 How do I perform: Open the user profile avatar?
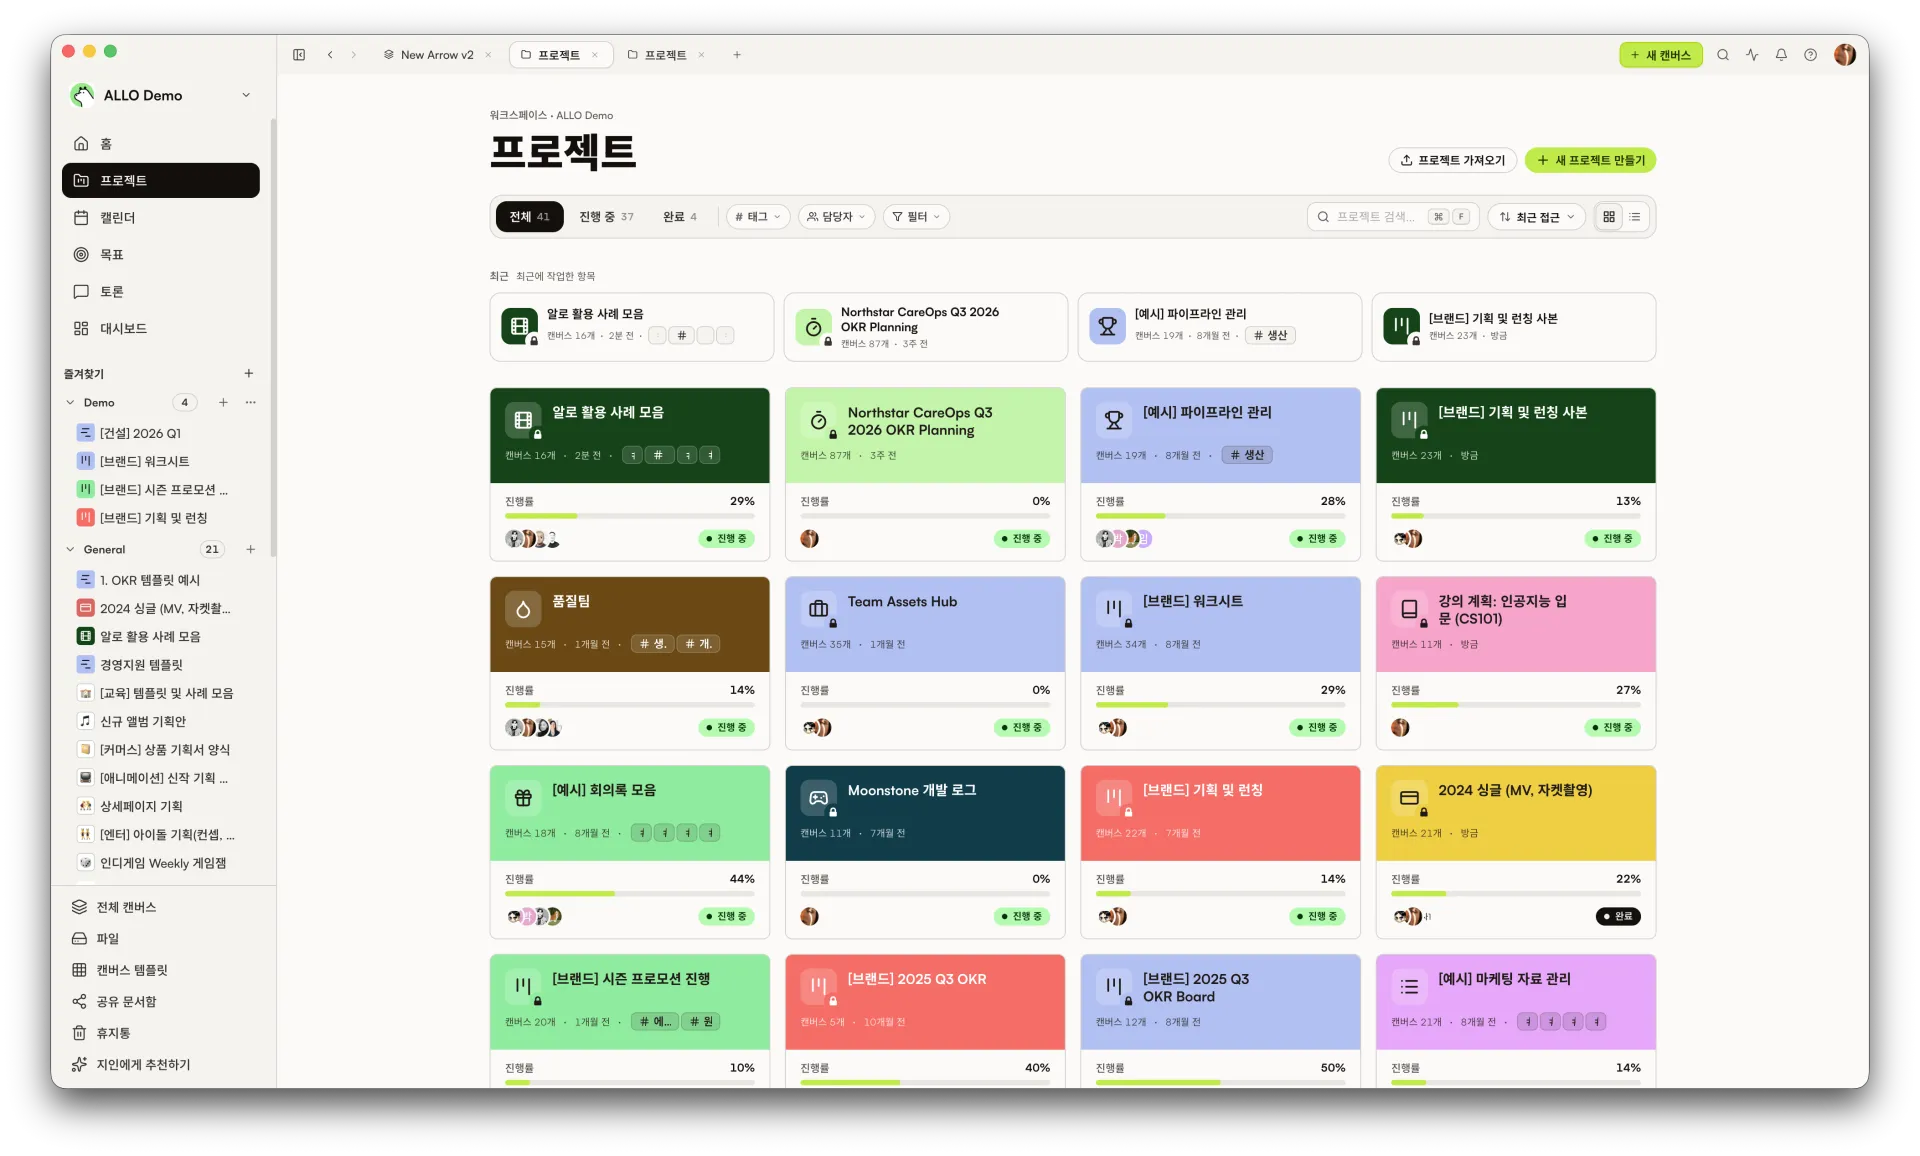click(x=1845, y=55)
